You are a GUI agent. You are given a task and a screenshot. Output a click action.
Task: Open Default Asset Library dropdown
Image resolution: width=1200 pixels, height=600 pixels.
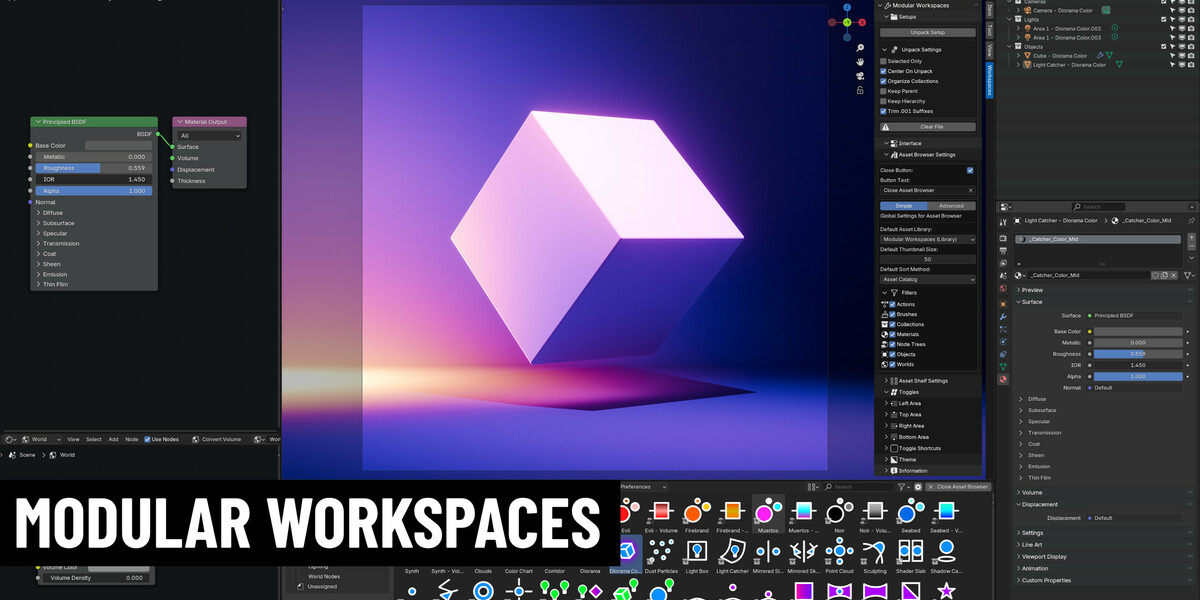coord(928,240)
